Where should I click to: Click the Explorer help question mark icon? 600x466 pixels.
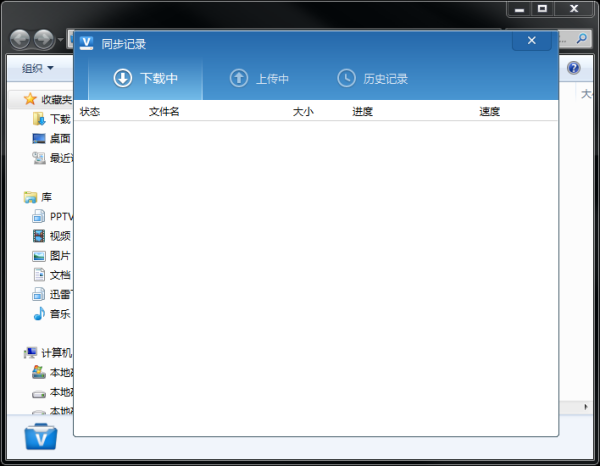(574, 68)
